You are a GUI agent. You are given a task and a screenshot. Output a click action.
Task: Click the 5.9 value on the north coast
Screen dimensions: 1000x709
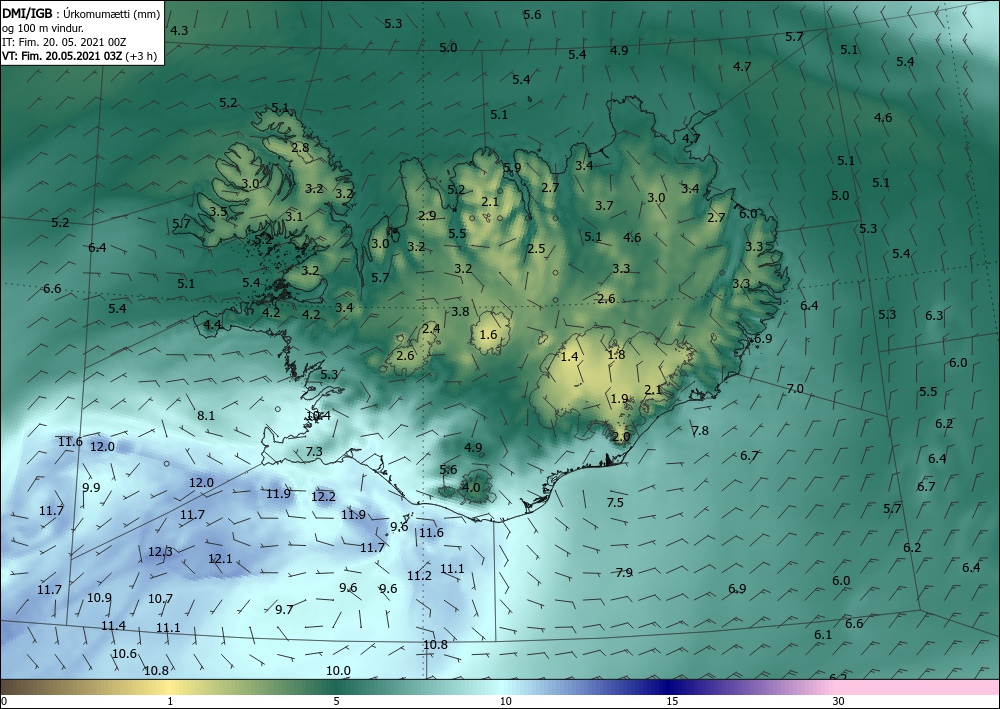point(512,168)
